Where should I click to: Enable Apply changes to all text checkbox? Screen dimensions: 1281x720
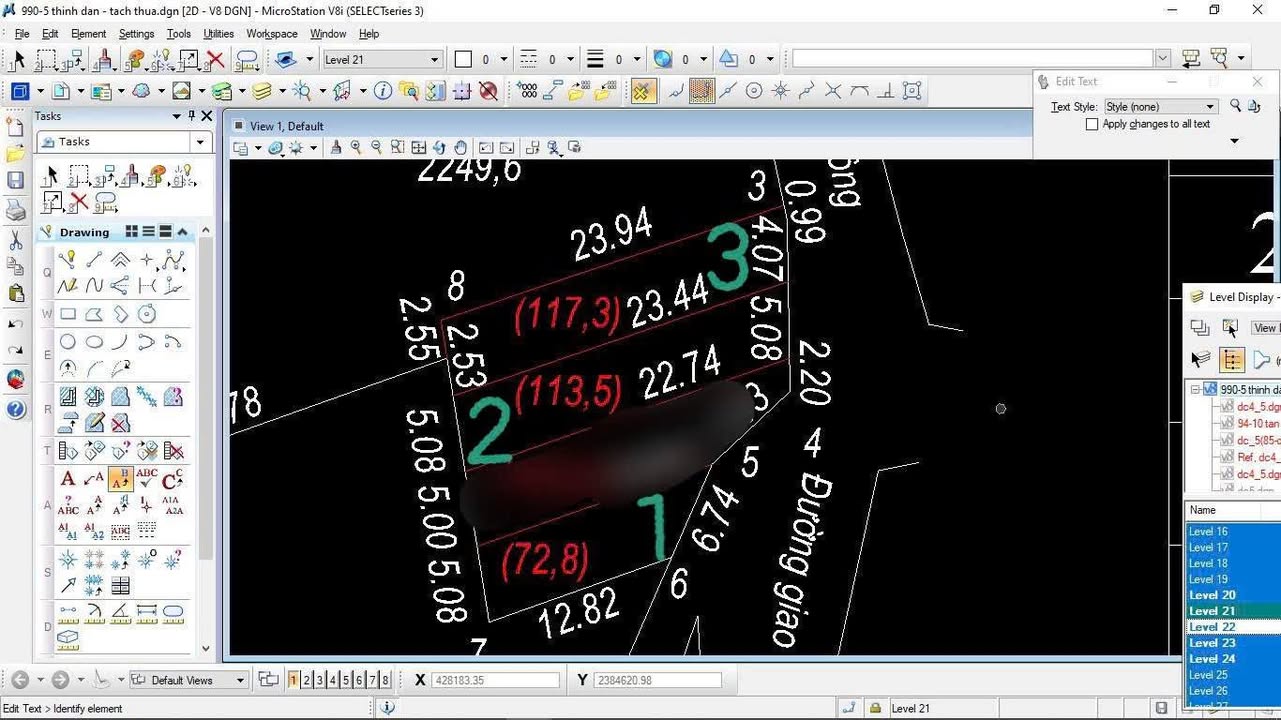coord(1092,124)
